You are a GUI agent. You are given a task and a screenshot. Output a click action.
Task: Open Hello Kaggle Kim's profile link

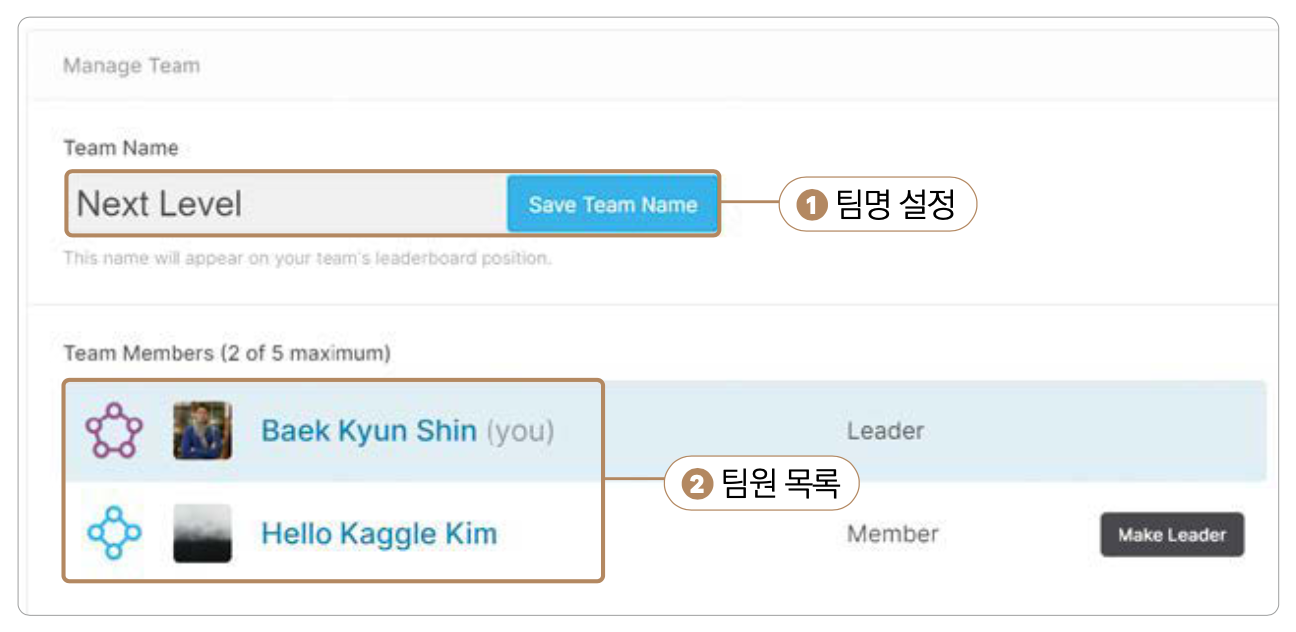pyautogui.click(x=379, y=534)
